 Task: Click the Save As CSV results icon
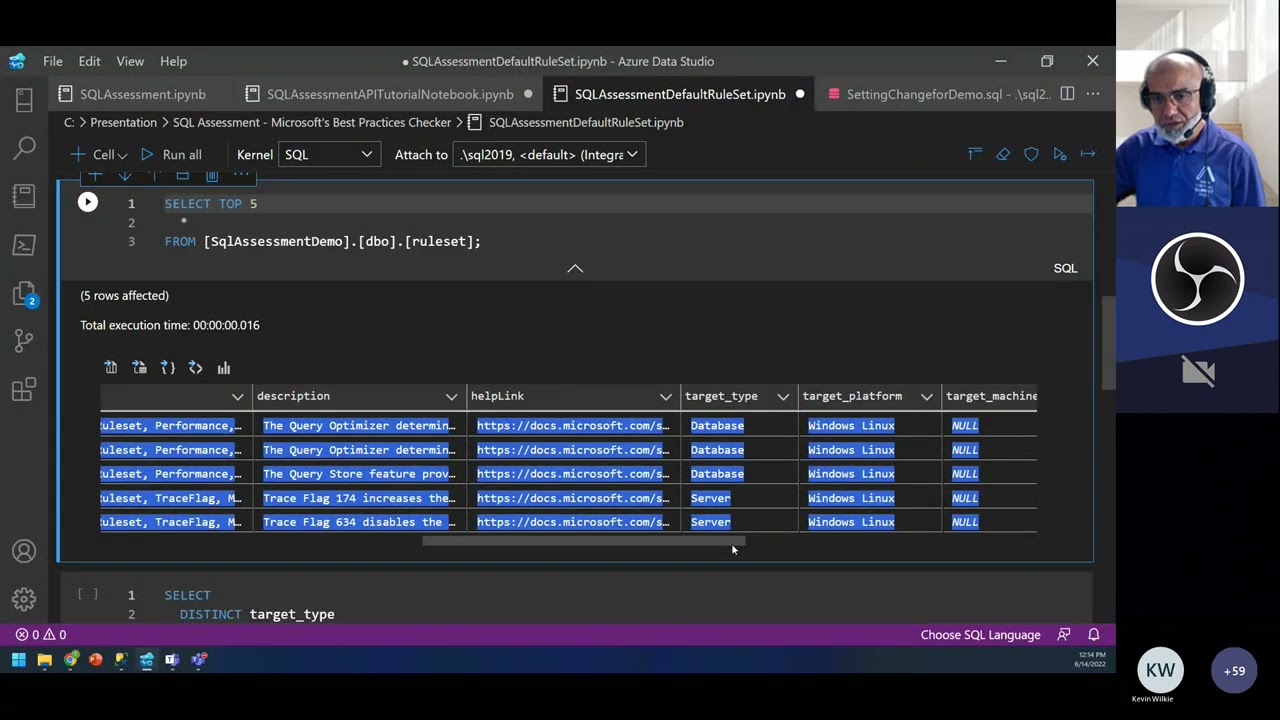coord(111,368)
